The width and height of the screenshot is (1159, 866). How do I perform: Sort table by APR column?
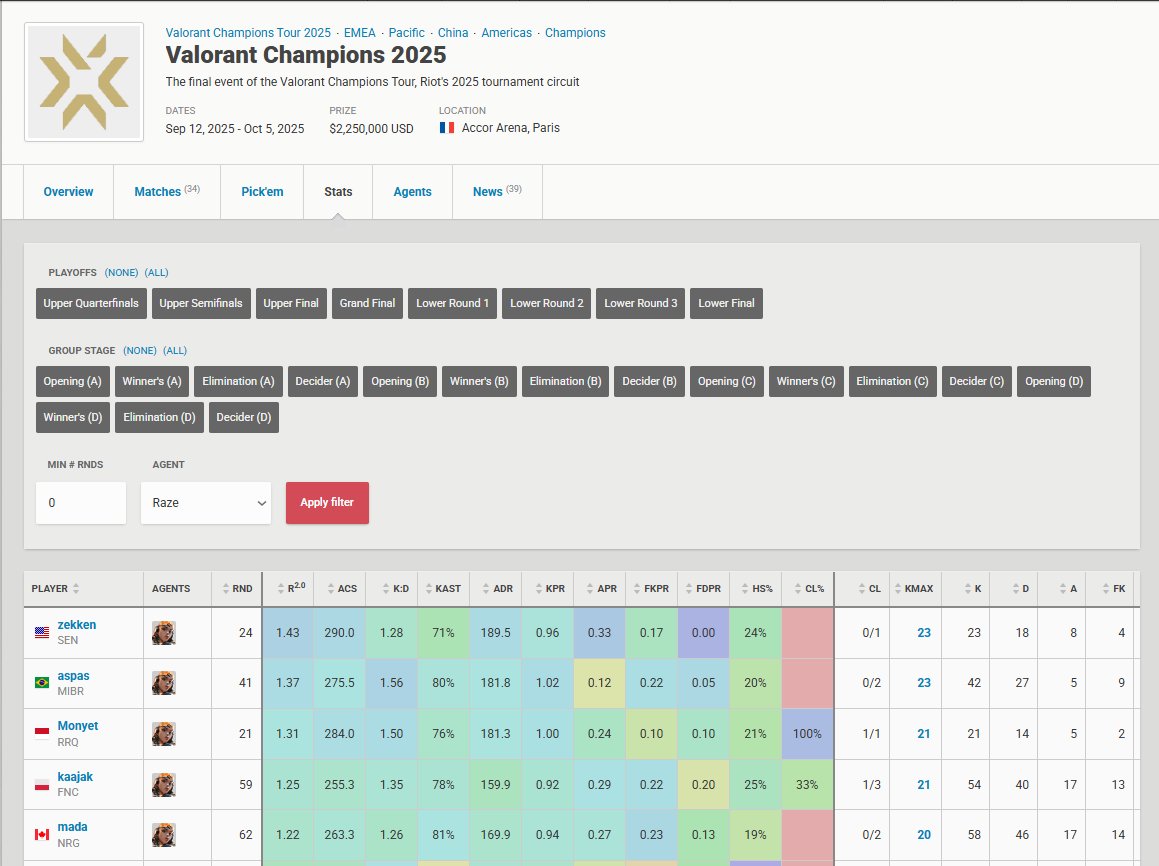[x=601, y=589]
